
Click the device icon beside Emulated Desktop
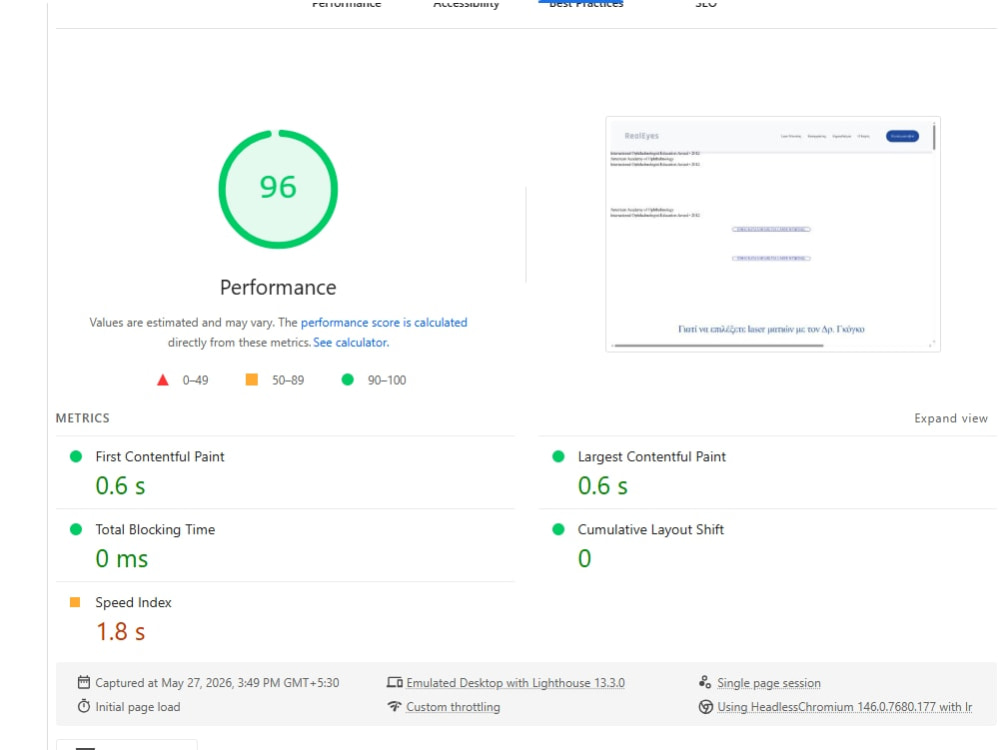pyautogui.click(x=395, y=682)
